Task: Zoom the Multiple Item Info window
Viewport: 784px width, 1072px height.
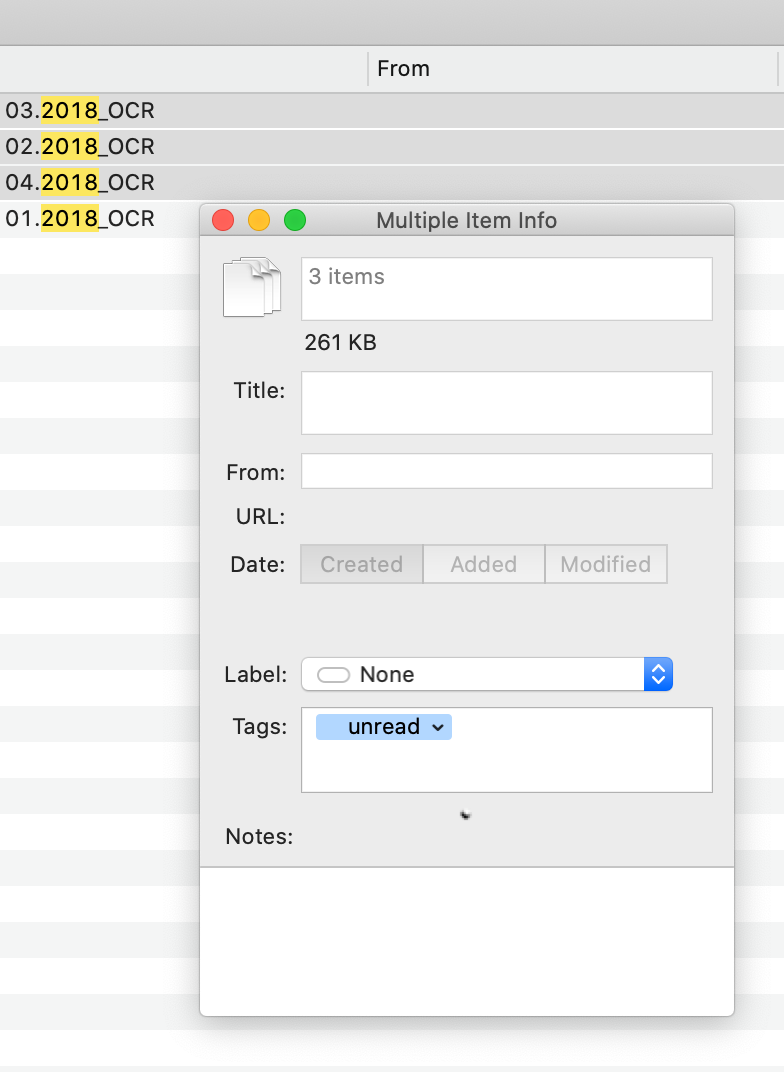Action: 295,220
